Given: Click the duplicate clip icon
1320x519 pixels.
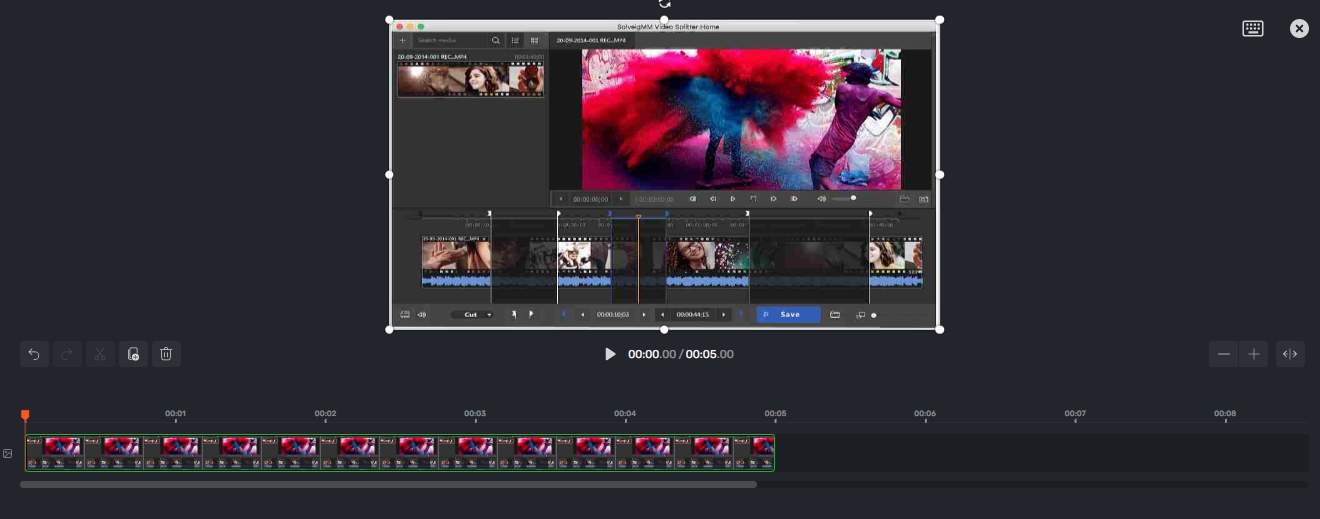Looking at the screenshot, I should point(133,354).
